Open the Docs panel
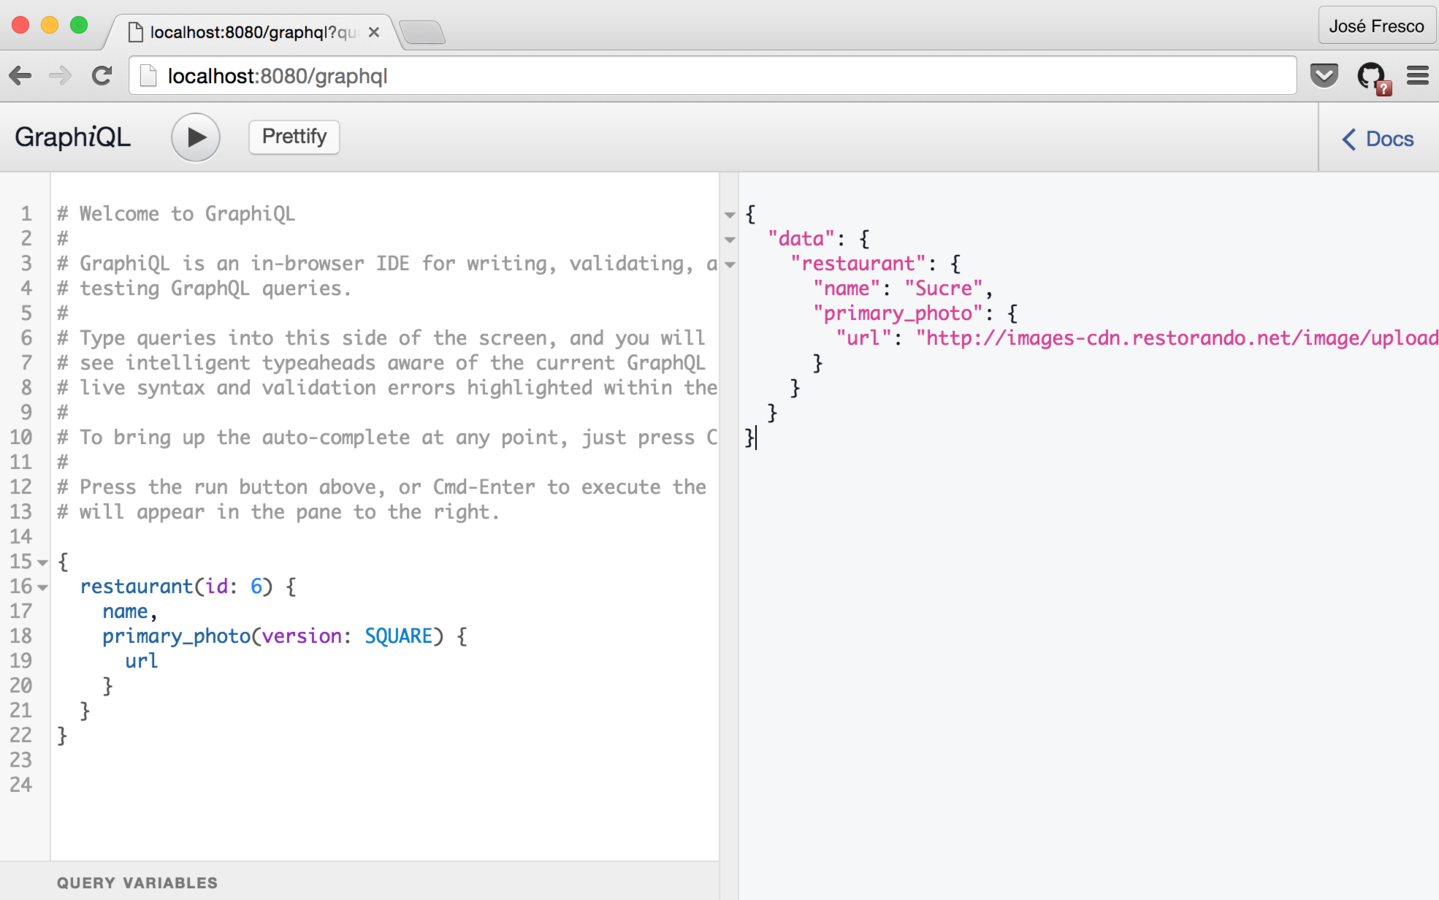This screenshot has height=900, width=1439. point(1378,139)
